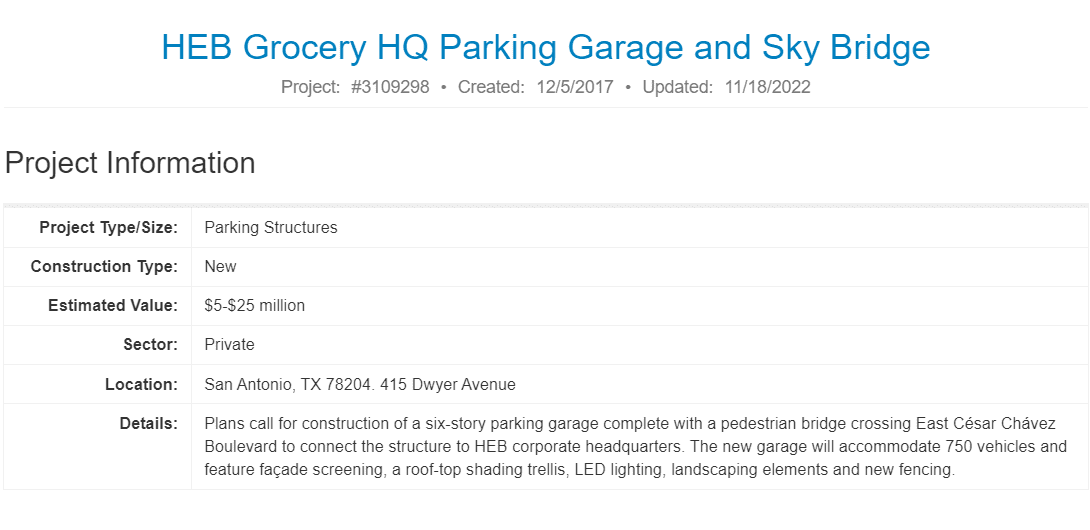Viewport: 1090px width, 530px height.
Task: Click the Details row label
Action: point(148,424)
